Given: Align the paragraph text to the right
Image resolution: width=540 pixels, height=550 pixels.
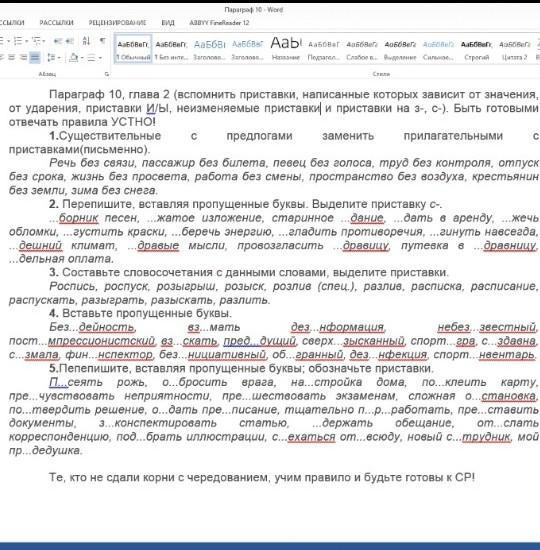Looking at the screenshot, I should click(x=23, y=57).
